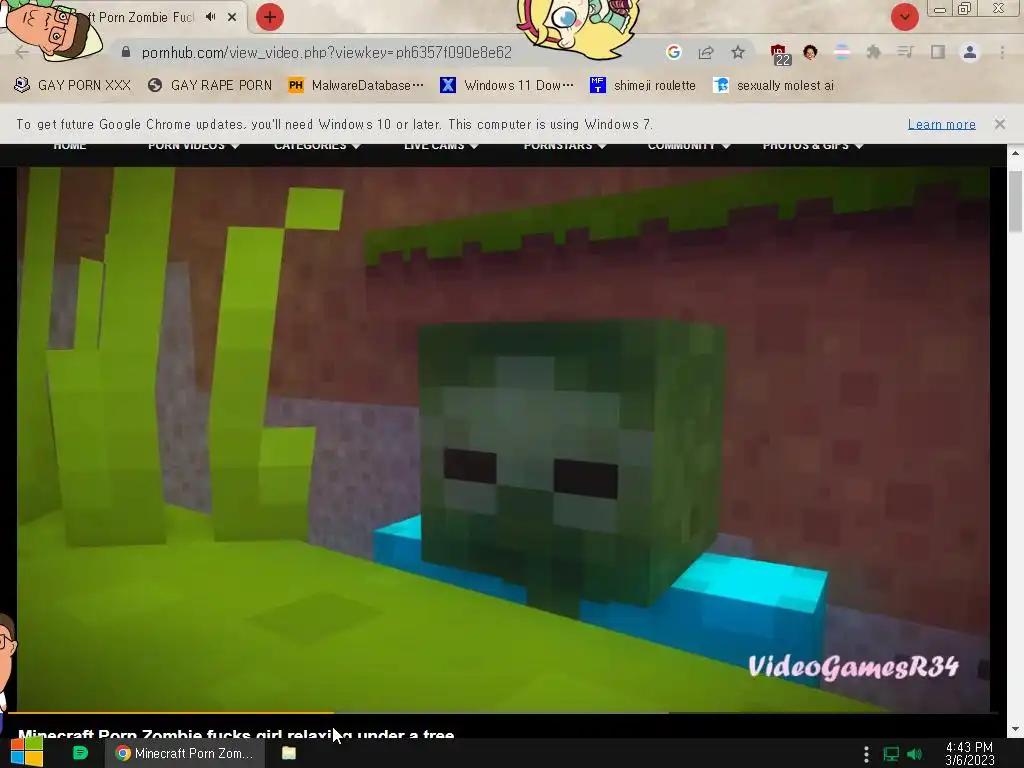
Task: Open the volume tray speaker icon
Action: coord(915,754)
